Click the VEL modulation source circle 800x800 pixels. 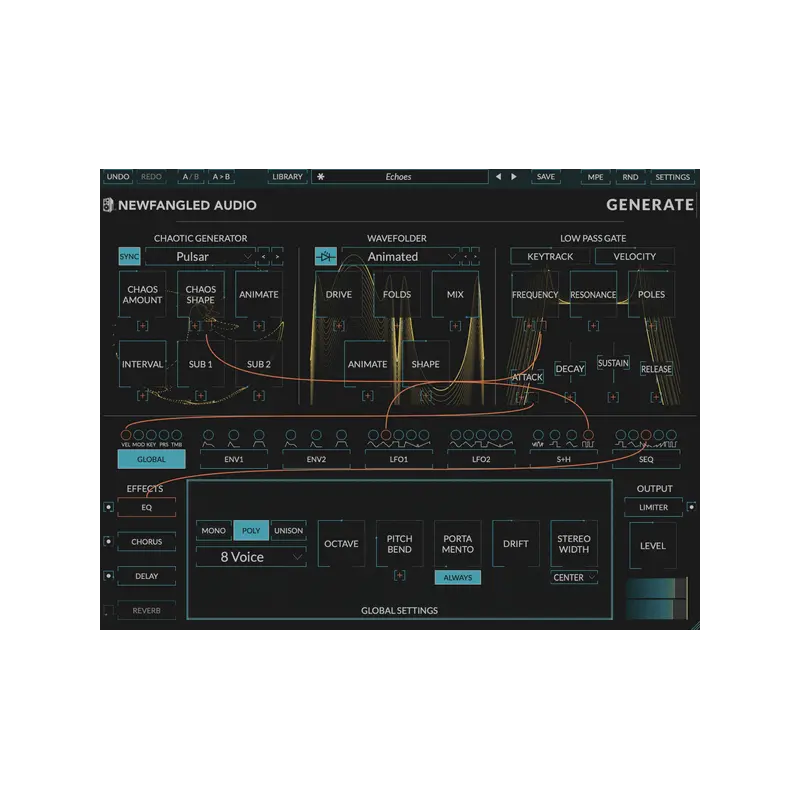point(126,435)
